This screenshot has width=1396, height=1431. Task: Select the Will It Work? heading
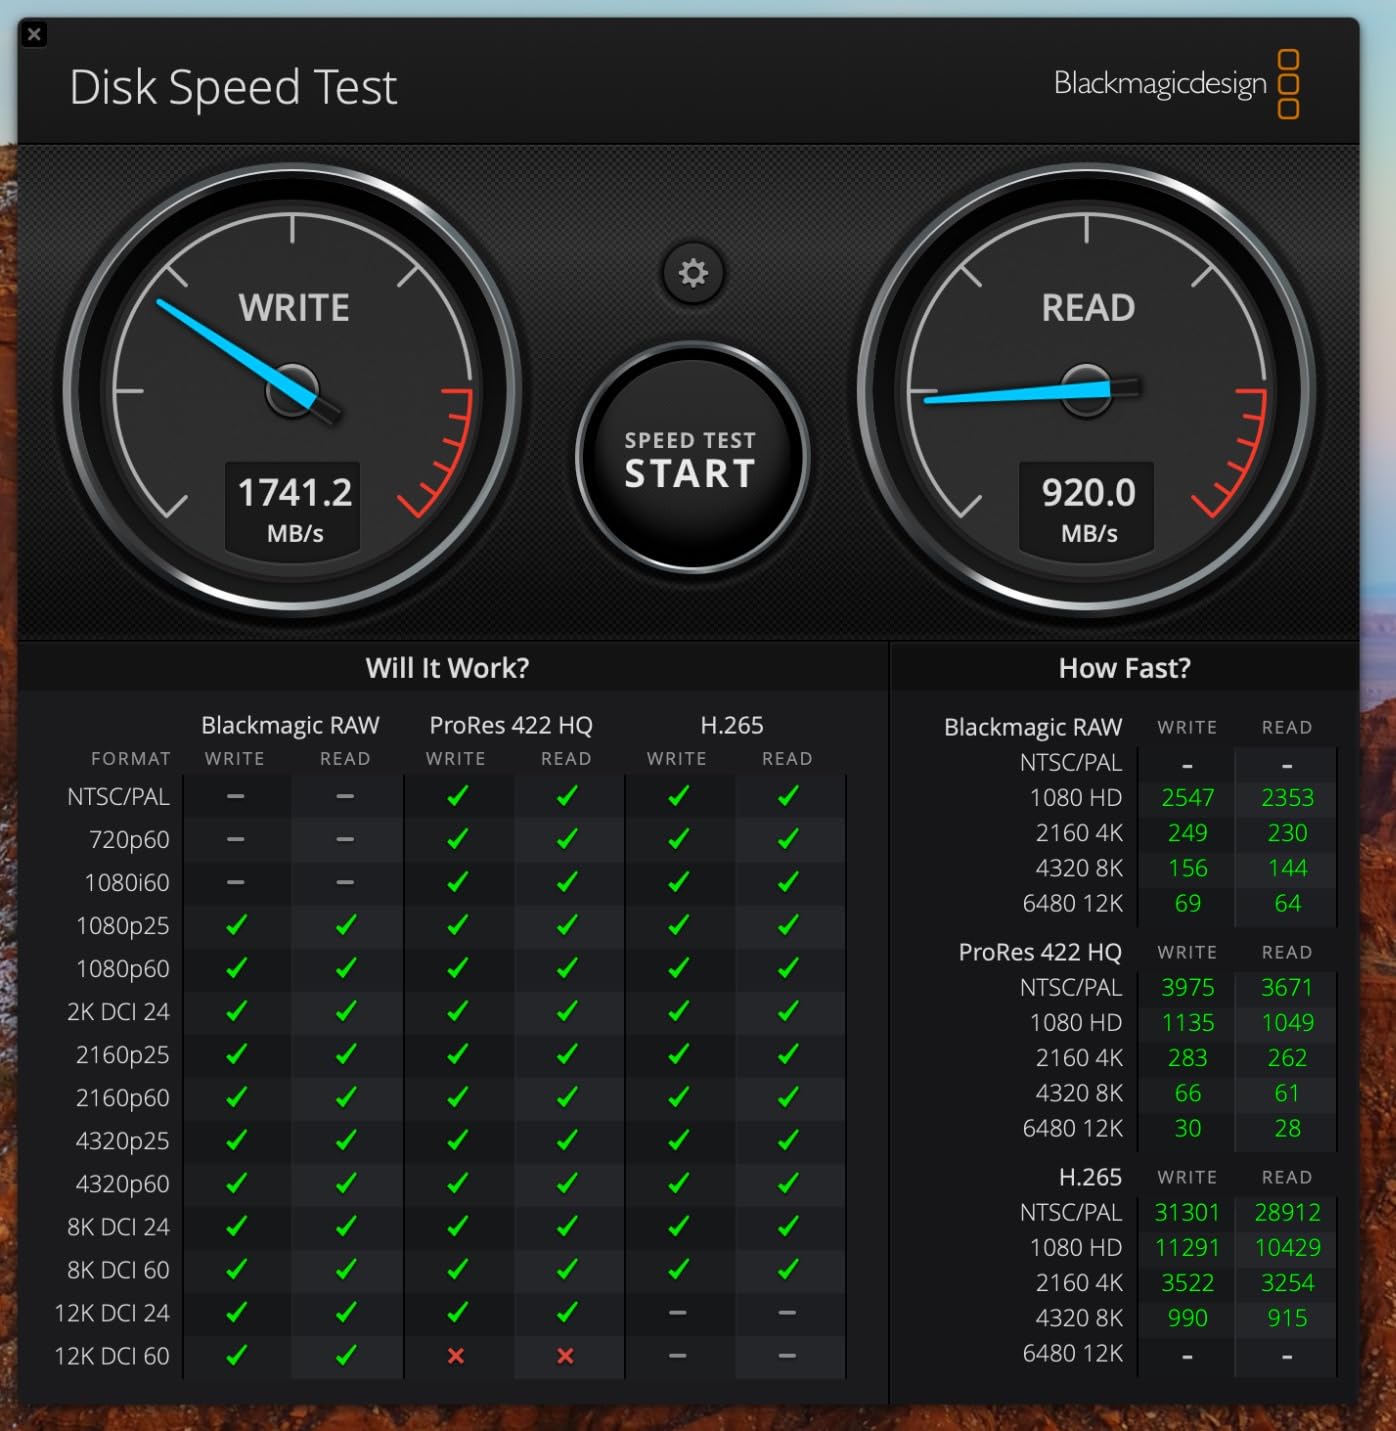(x=447, y=667)
